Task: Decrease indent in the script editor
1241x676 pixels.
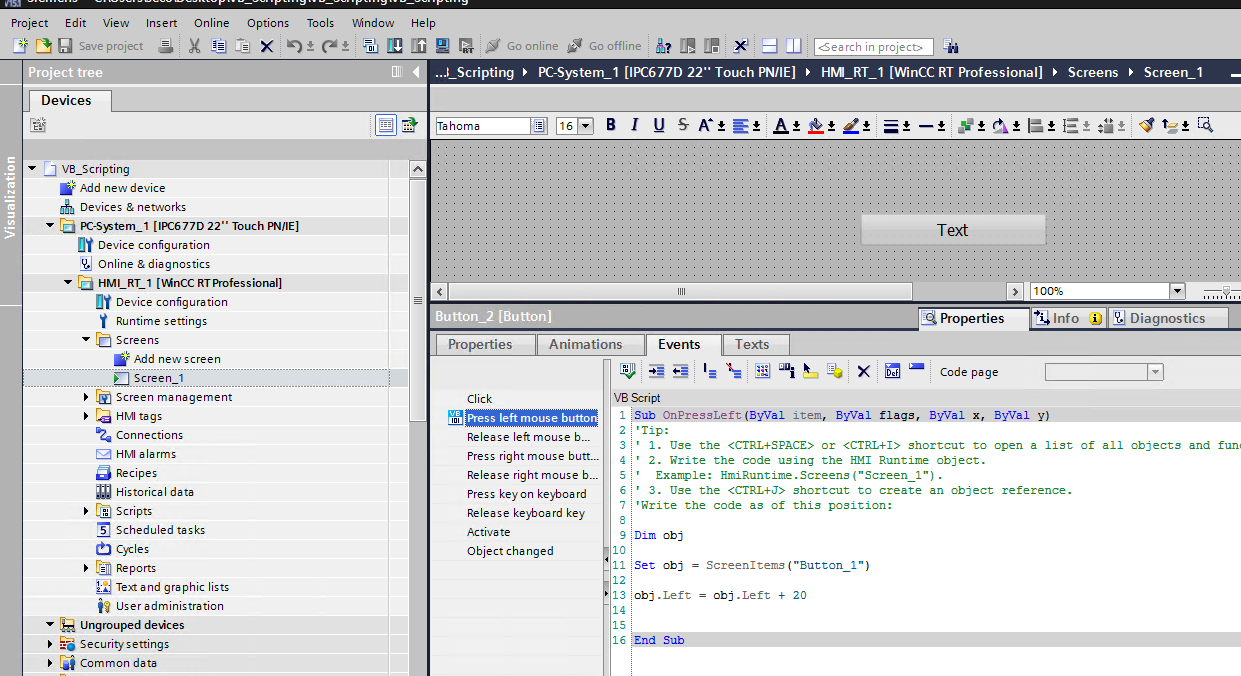Action: (680, 371)
